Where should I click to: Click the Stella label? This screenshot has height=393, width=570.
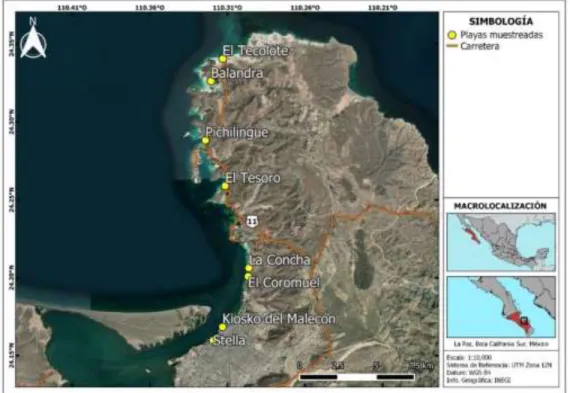coord(229,341)
